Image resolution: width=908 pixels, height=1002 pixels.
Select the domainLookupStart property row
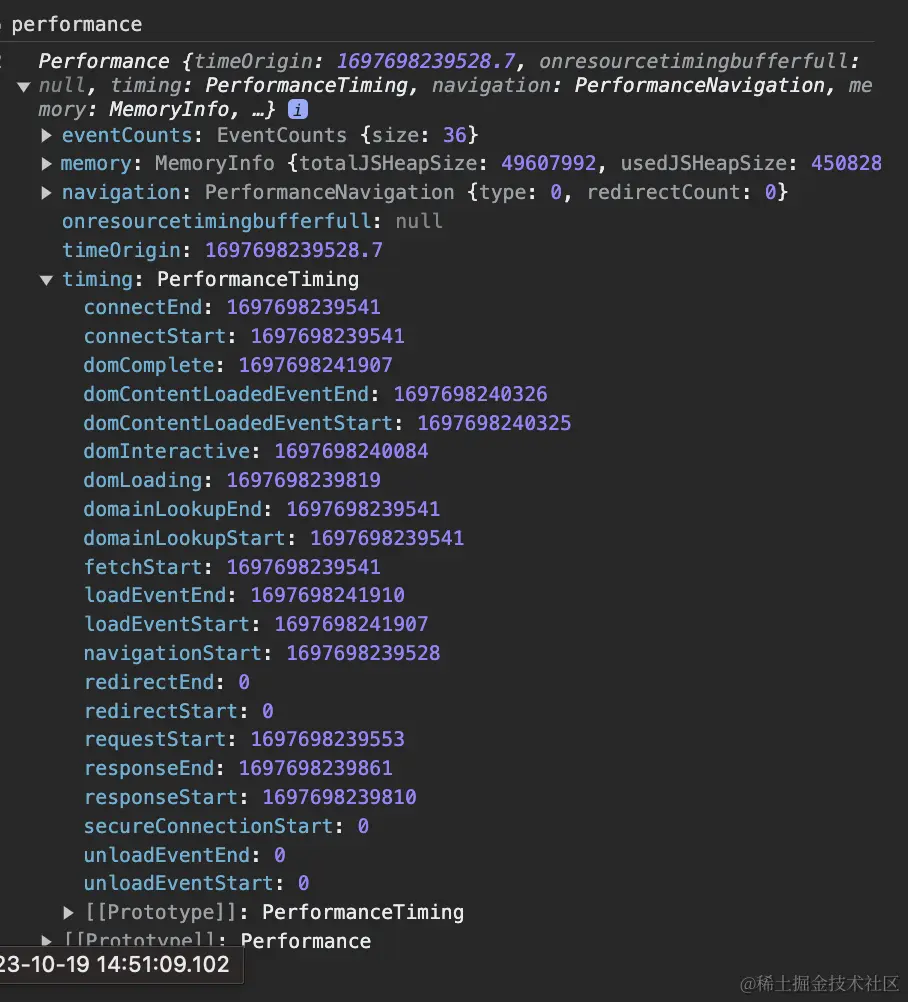[273, 538]
